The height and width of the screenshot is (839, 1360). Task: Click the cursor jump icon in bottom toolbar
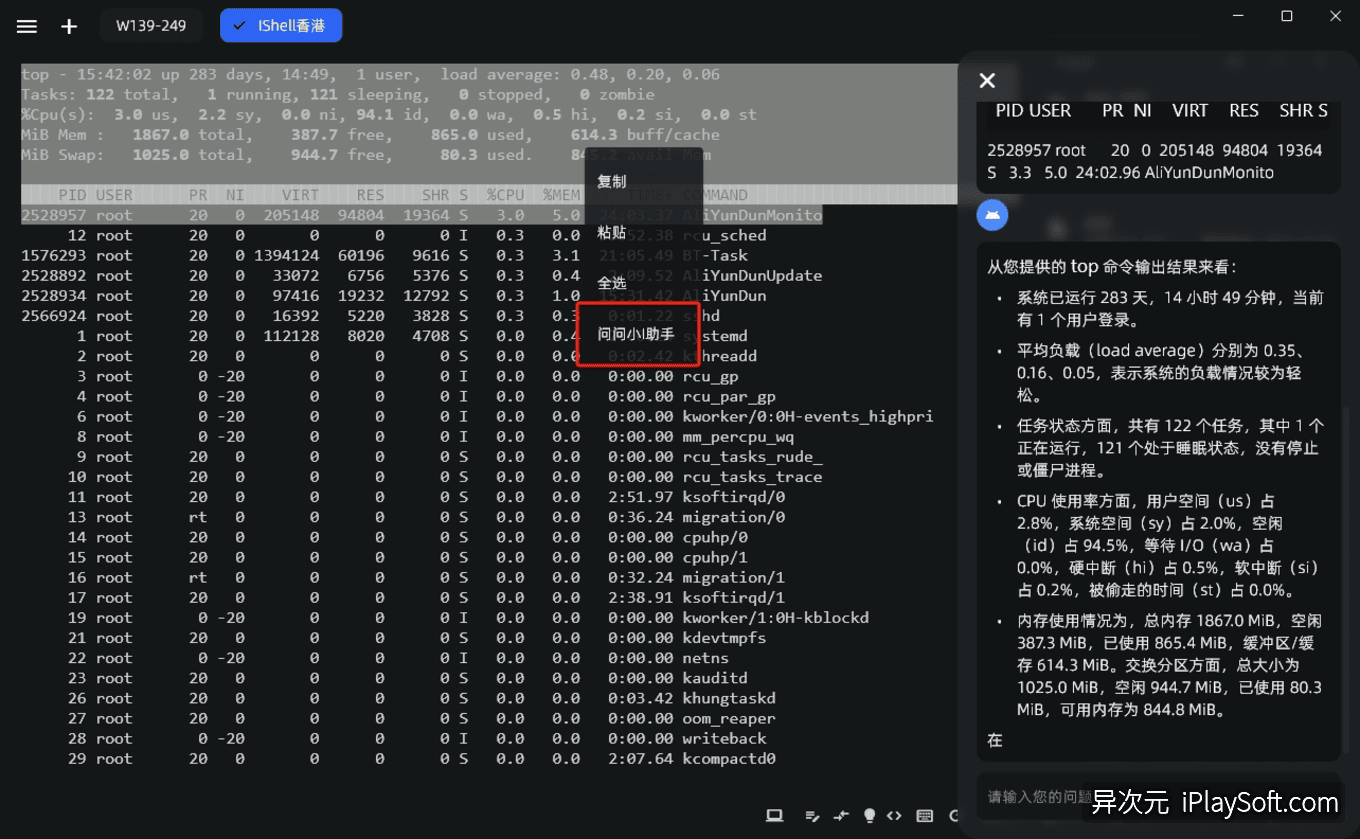(840, 816)
